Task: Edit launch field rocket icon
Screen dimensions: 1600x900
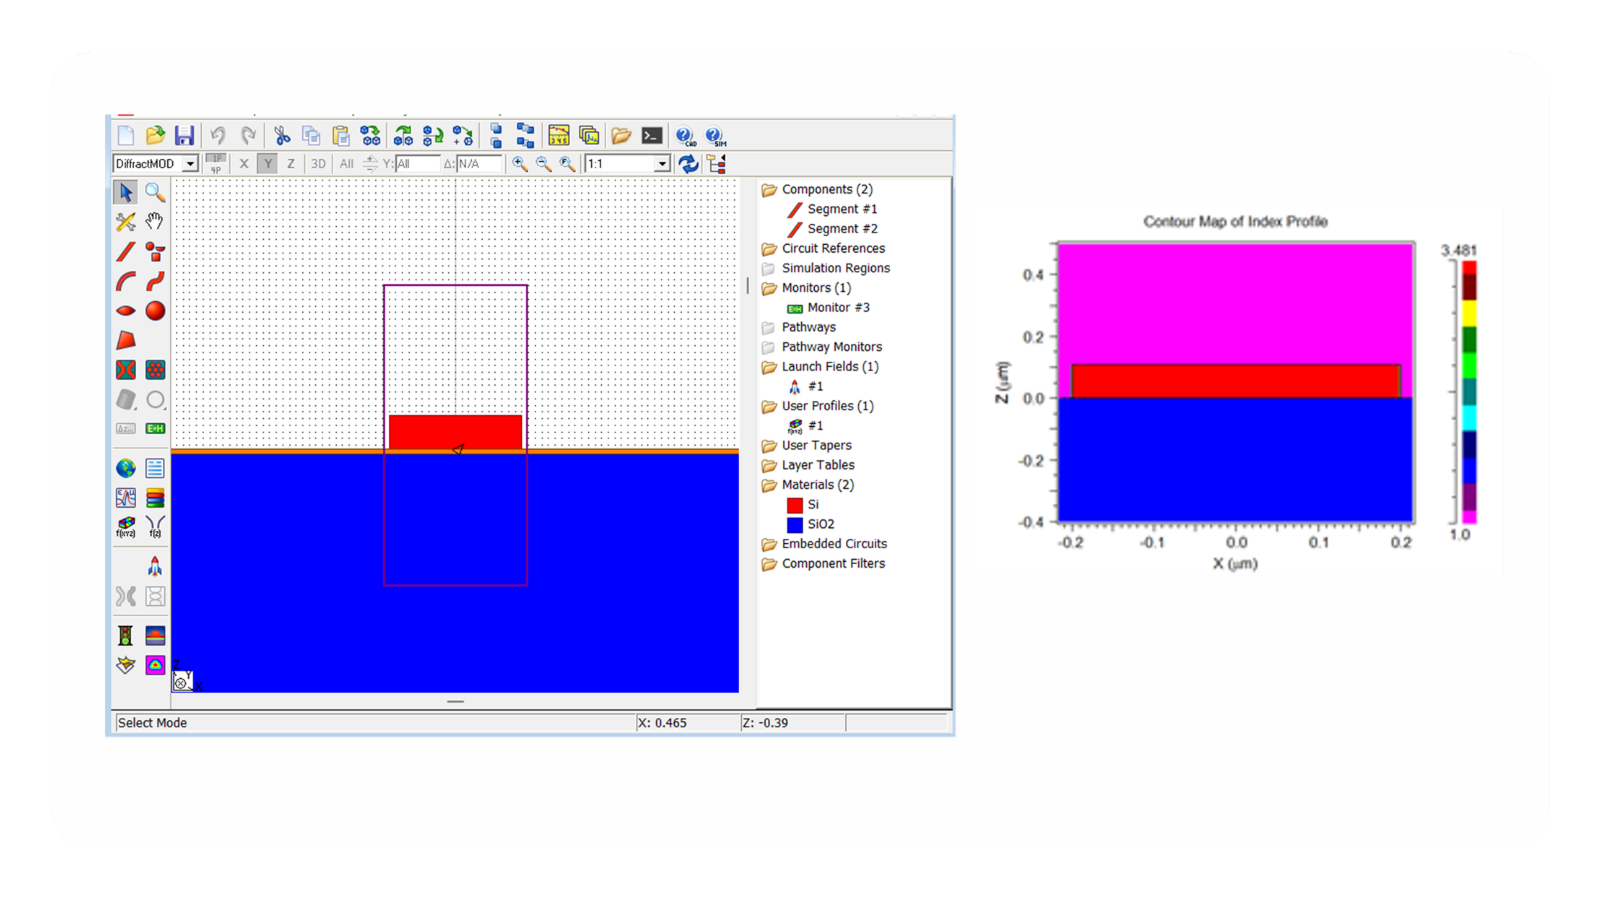Action: [155, 567]
